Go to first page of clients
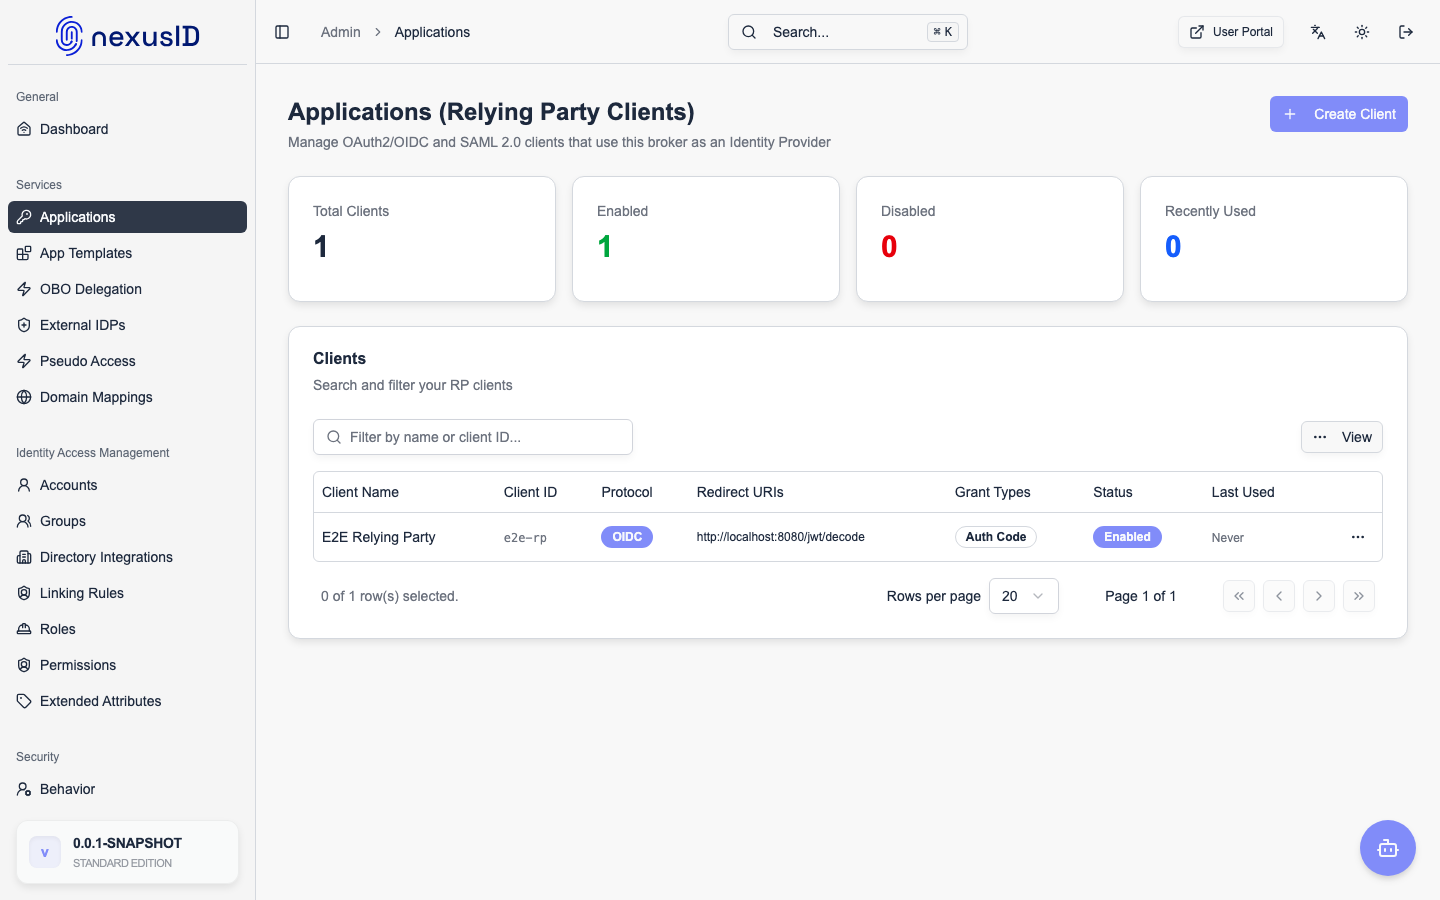Image resolution: width=1440 pixels, height=900 pixels. [x=1239, y=596]
